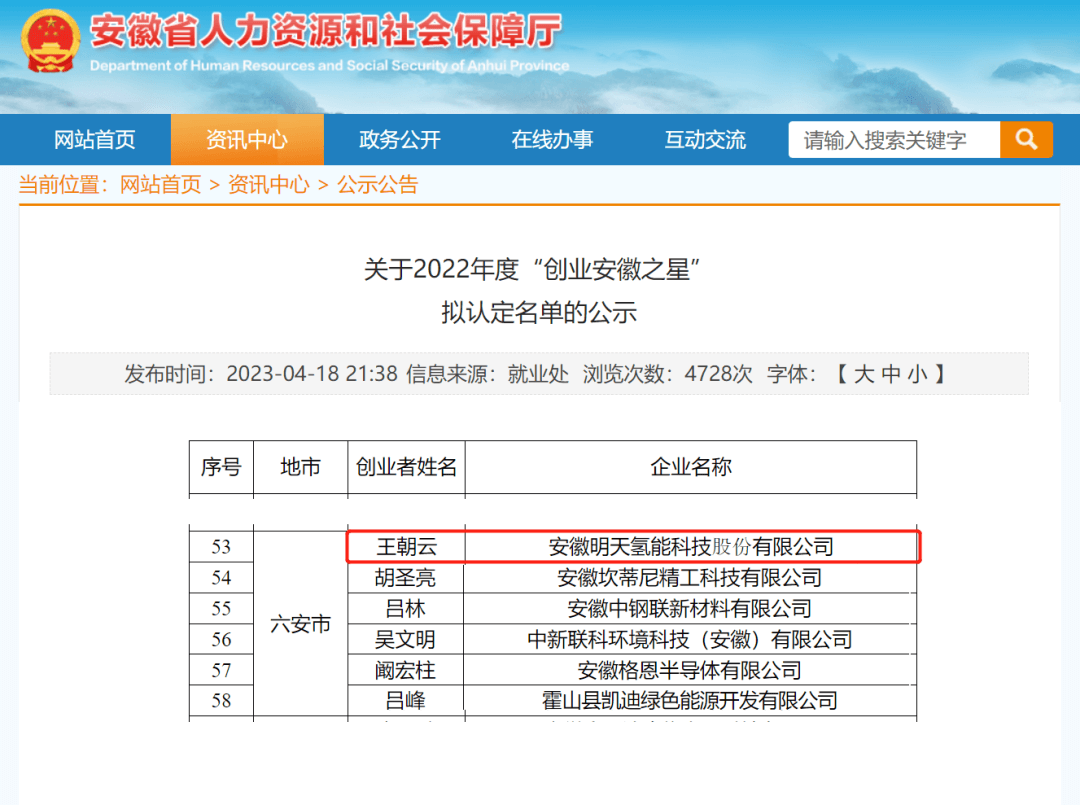Click the 霍山县凯迪绿色能源开发有限公司 cell
The height and width of the screenshot is (805, 1080).
[691, 701]
